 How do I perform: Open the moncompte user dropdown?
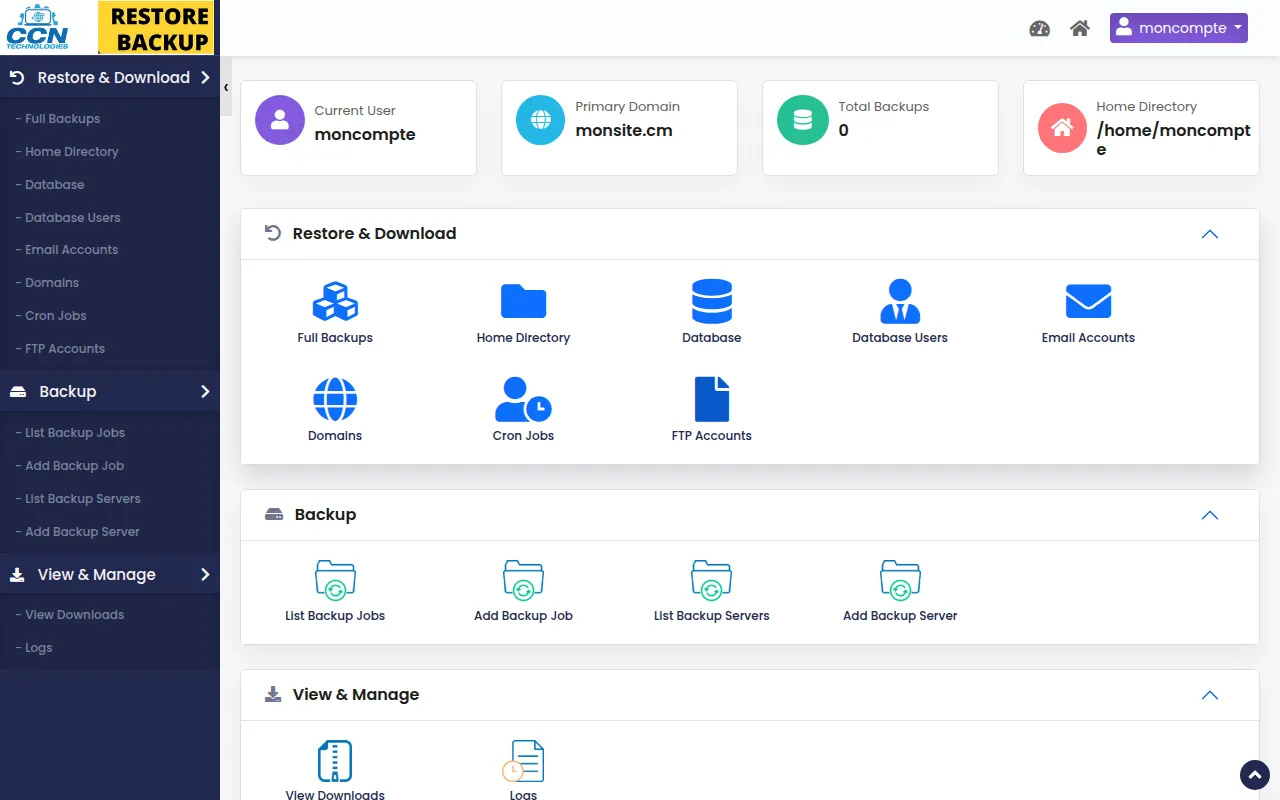pyautogui.click(x=1179, y=28)
